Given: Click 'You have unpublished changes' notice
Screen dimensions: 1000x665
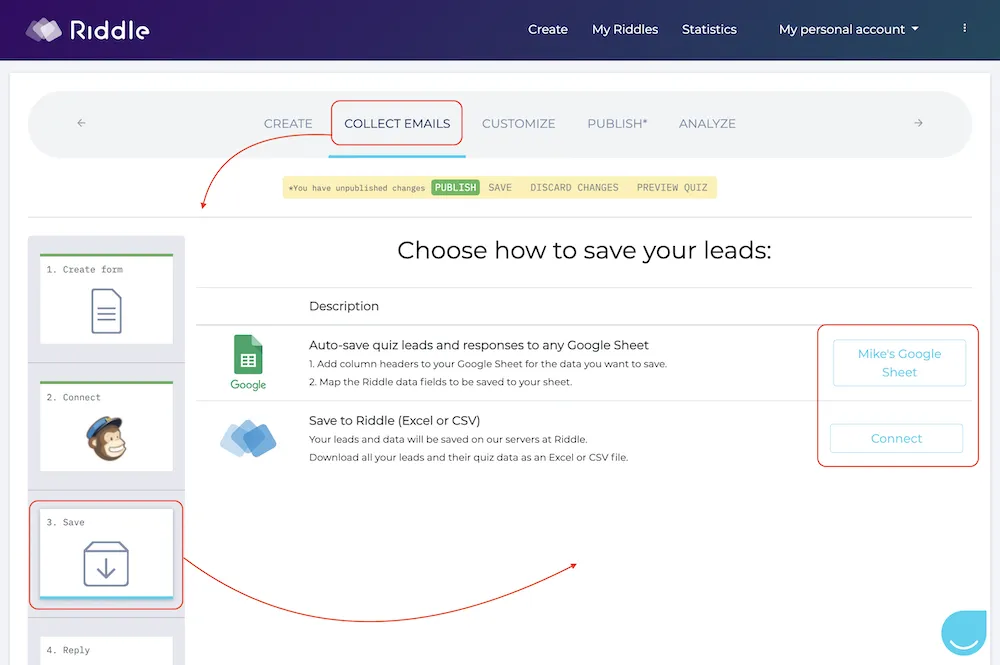Looking at the screenshot, I should click(x=357, y=188).
